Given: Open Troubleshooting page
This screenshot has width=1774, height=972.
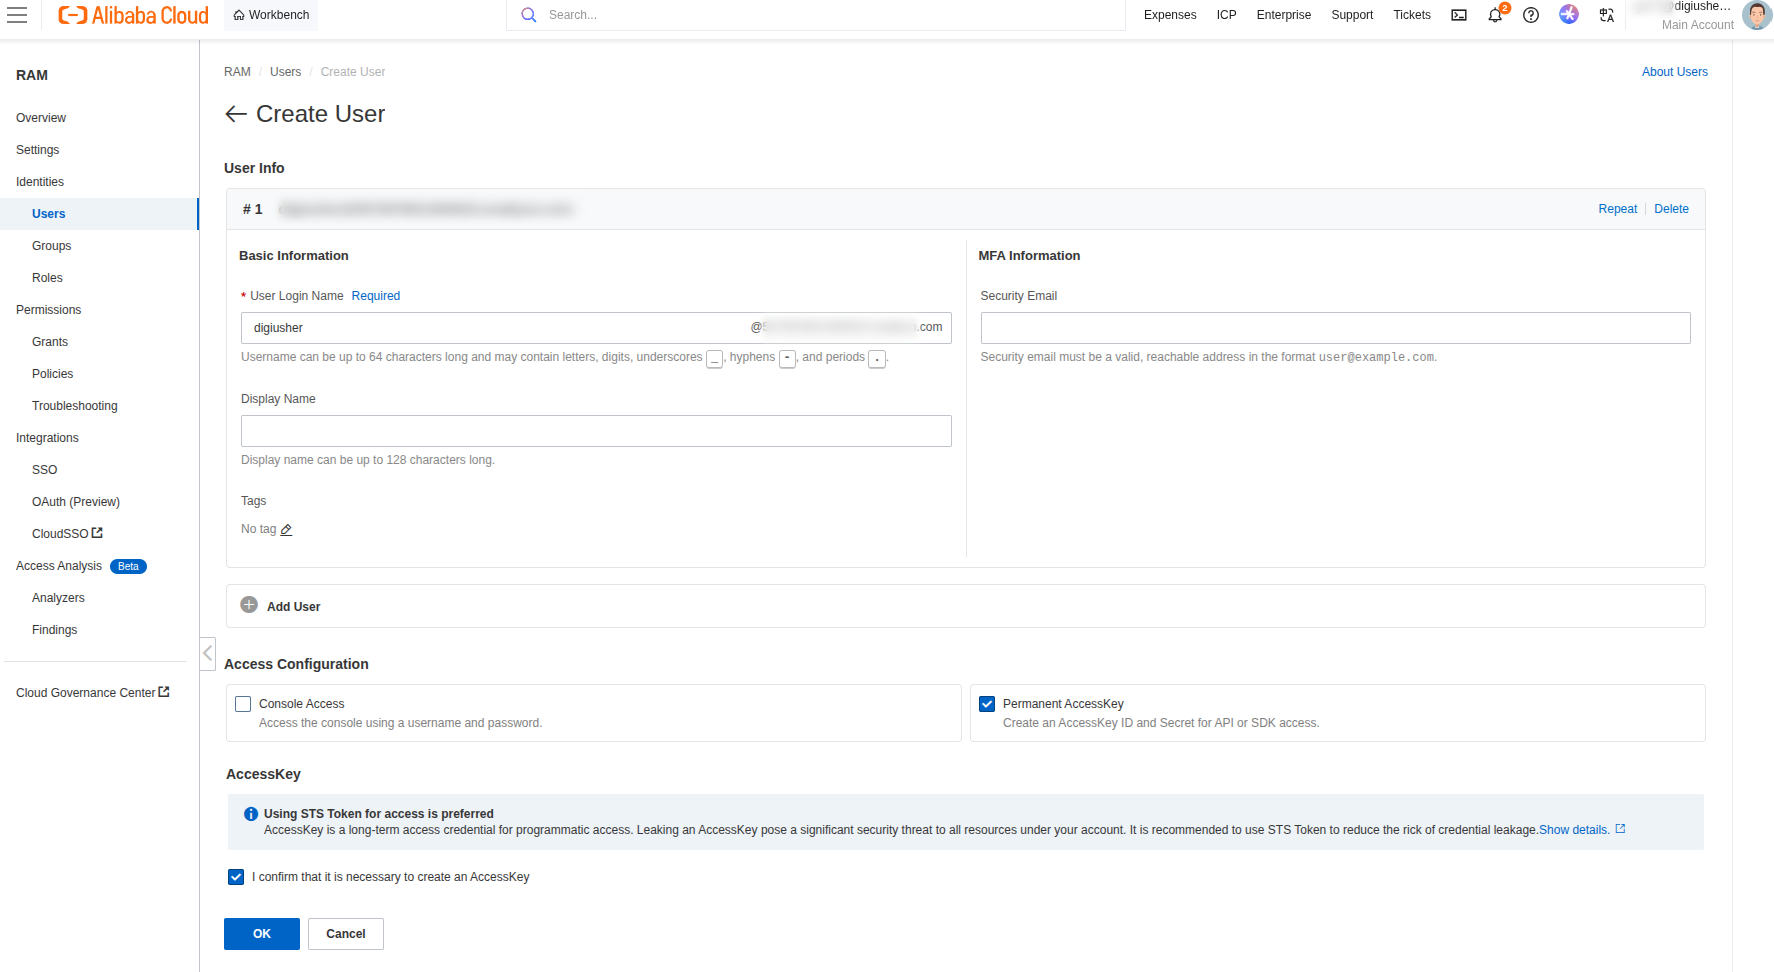Looking at the screenshot, I should pyautogui.click(x=75, y=406).
